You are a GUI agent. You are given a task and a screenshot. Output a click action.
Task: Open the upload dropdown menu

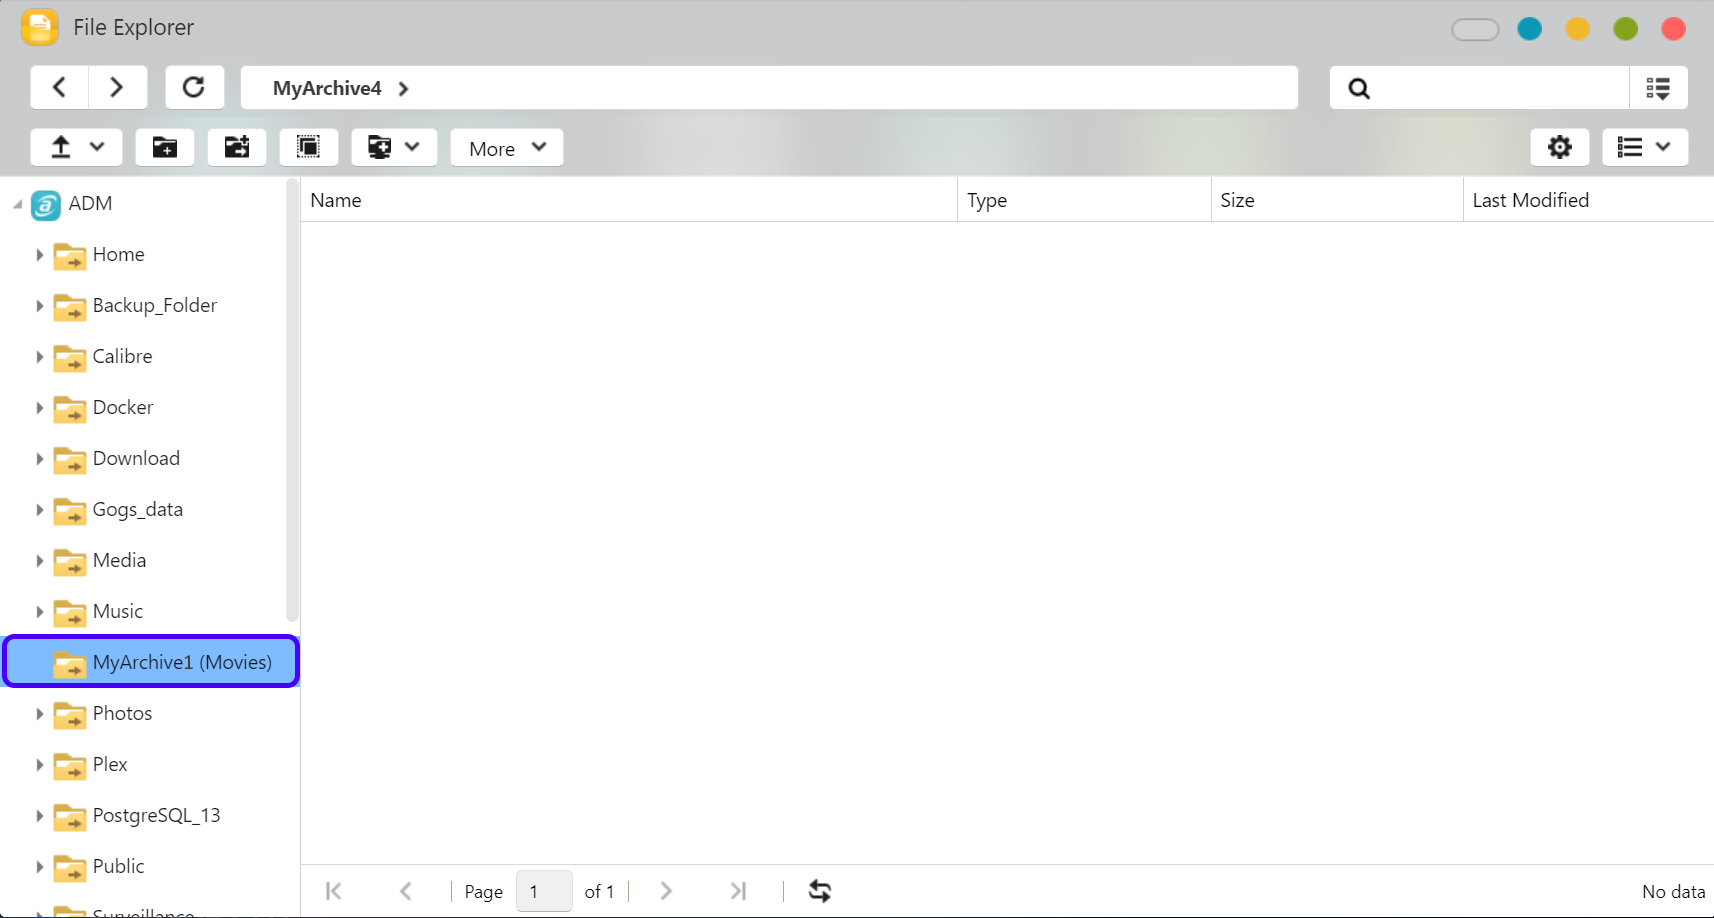click(77, 148)
